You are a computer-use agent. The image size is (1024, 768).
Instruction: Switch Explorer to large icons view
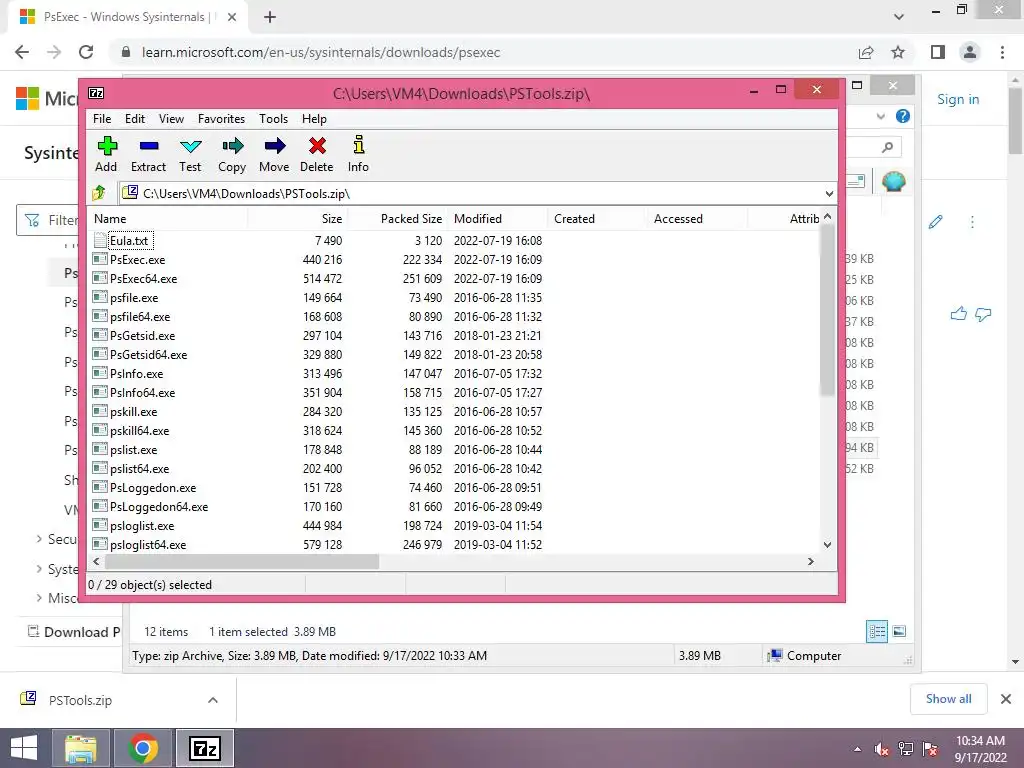(x=899, y=631)
